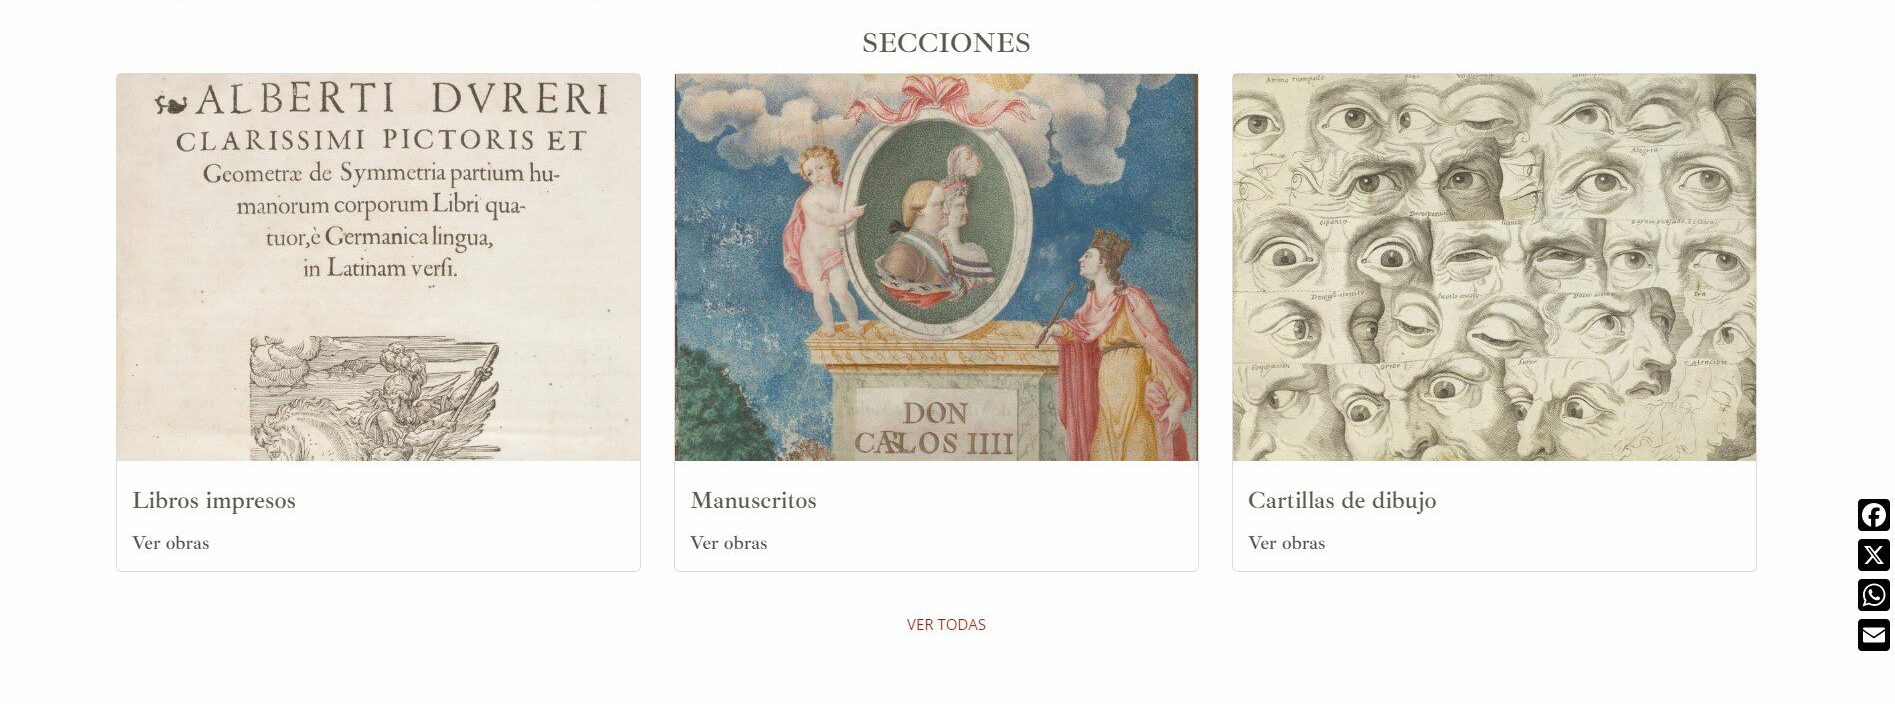Open the Alberti Dureri book cover image
This screenshot has height=704, width=1895.
pyautogui.click(x=378, y=267)
